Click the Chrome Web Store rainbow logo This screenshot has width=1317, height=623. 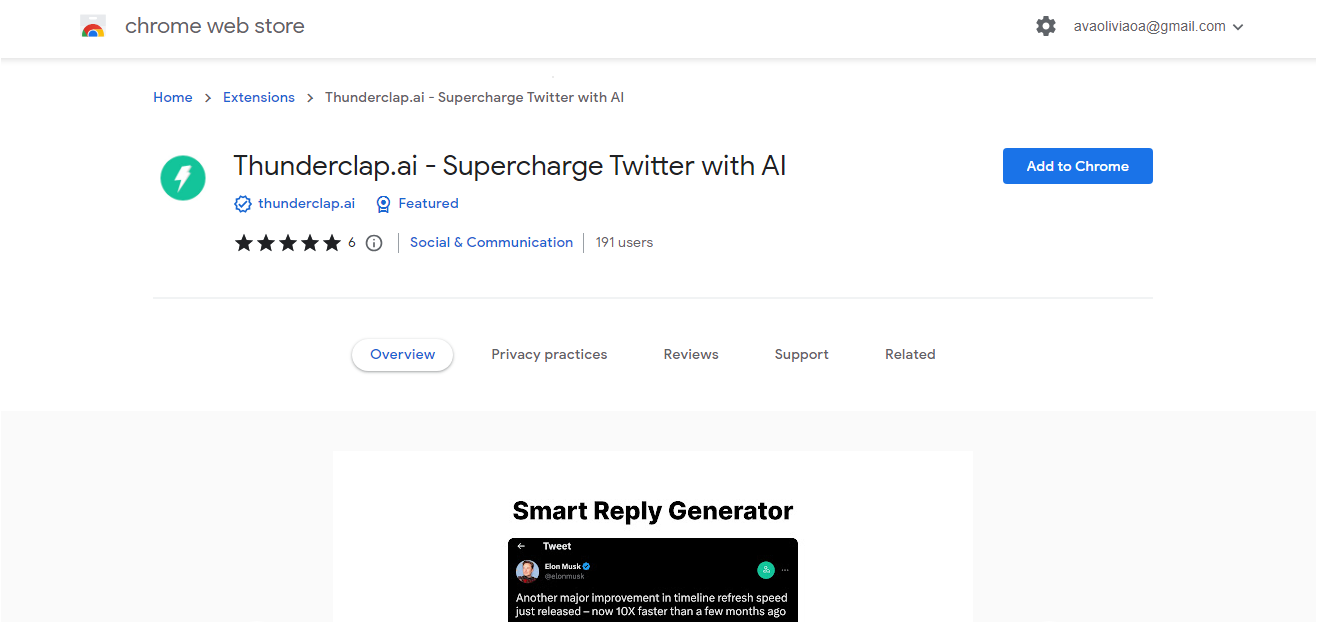(x=93, y=27)
